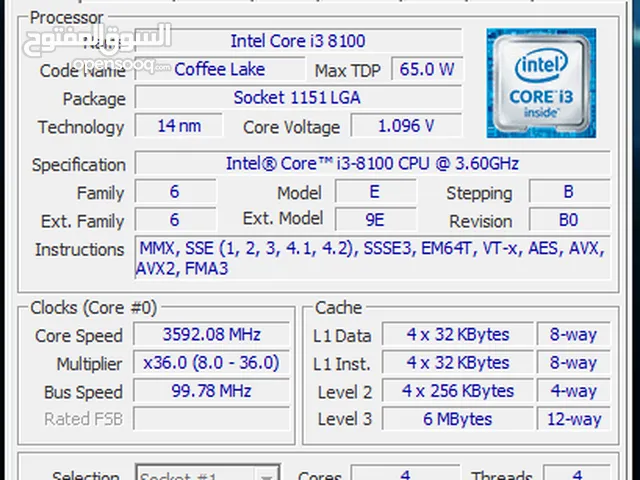Viewport: 640px width, 480px height.
Task: Click the L1 Data '4 x 32 KBytes' value
Action: pyautogui.click(x=458, y=334)
